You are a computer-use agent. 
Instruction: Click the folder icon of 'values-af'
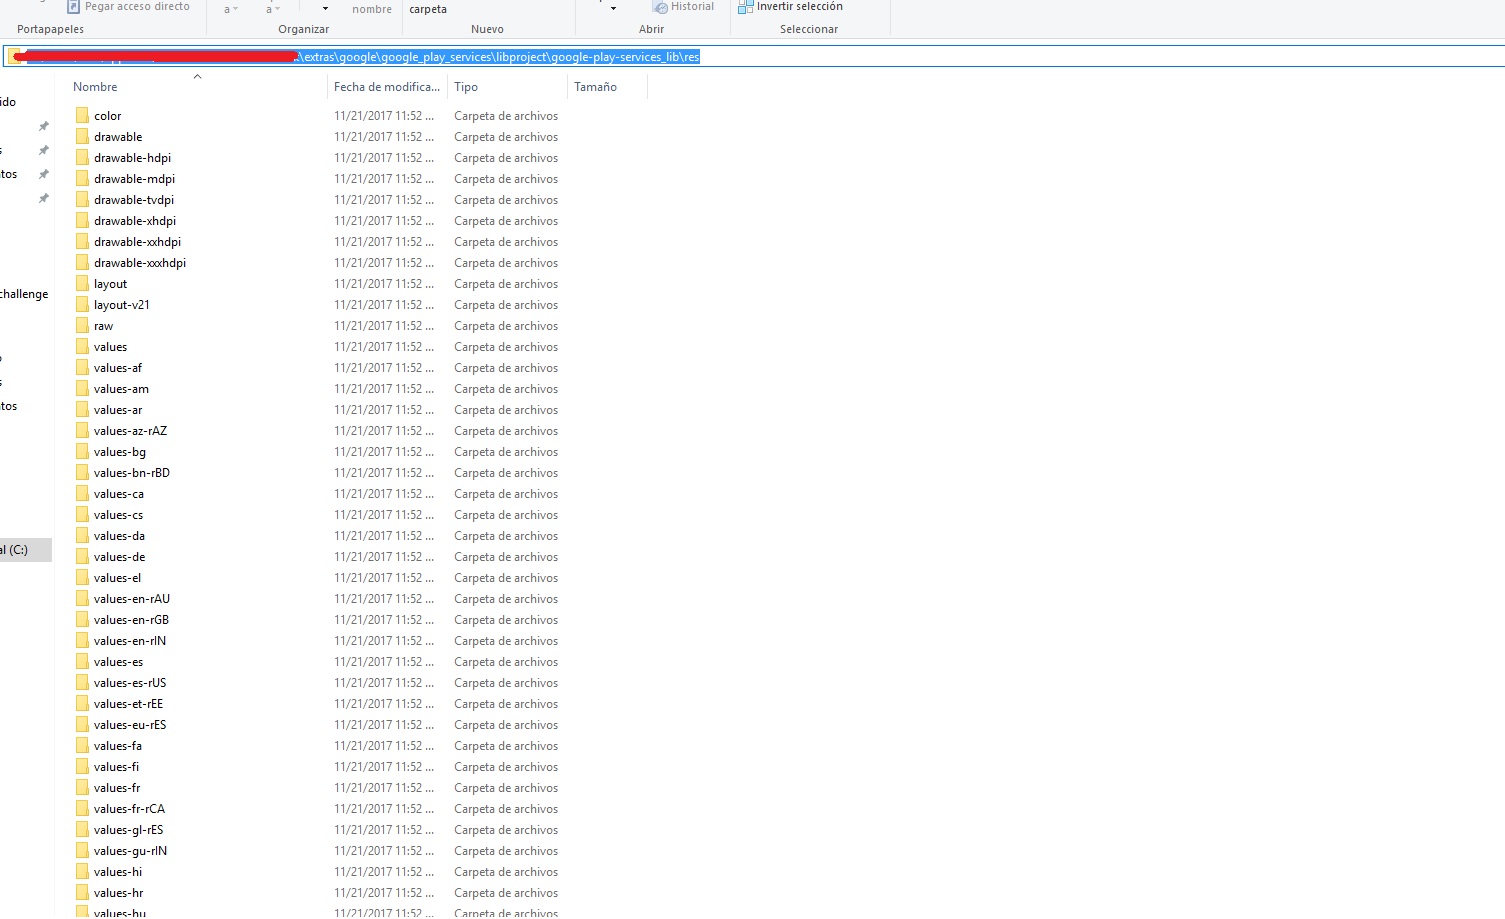tap(83, 368)
